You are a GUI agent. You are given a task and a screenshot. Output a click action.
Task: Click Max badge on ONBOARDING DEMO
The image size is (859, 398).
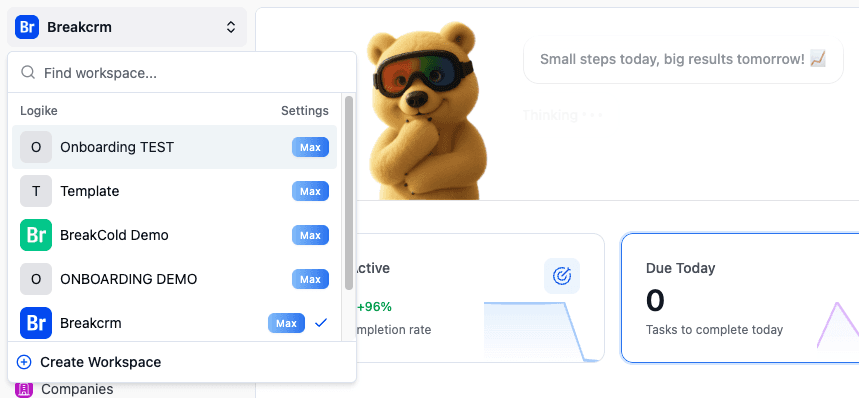[x=310, y=279]
